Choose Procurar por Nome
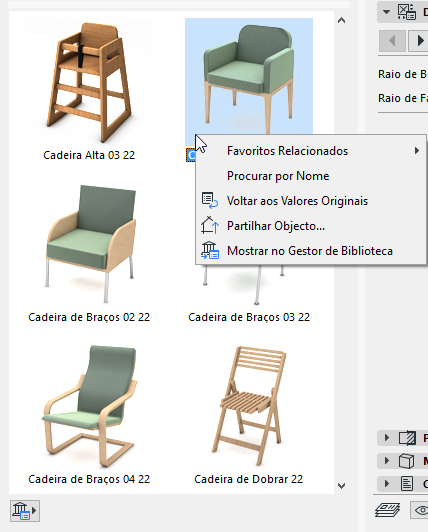 pyautogui.click(x=311, y=176)
